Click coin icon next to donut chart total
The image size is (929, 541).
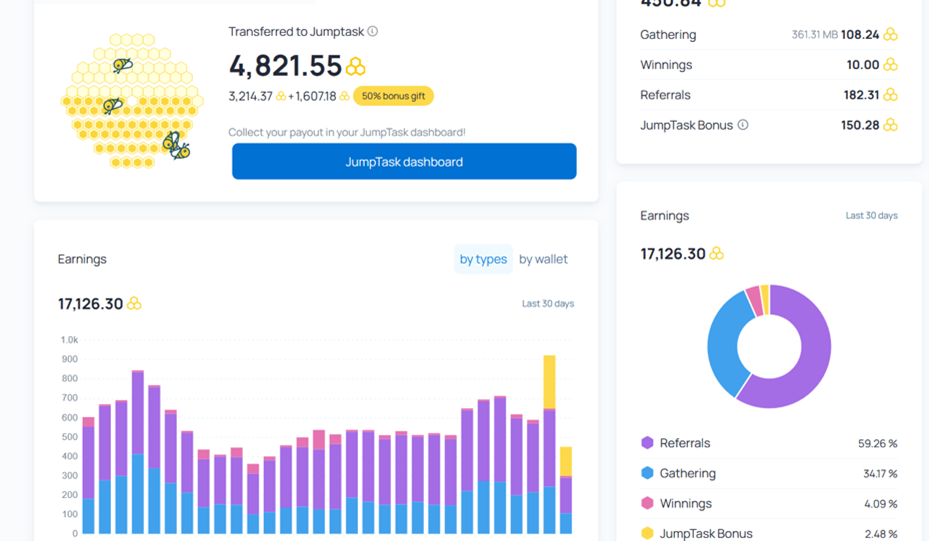pyautogui.click(x=716, y=254)
